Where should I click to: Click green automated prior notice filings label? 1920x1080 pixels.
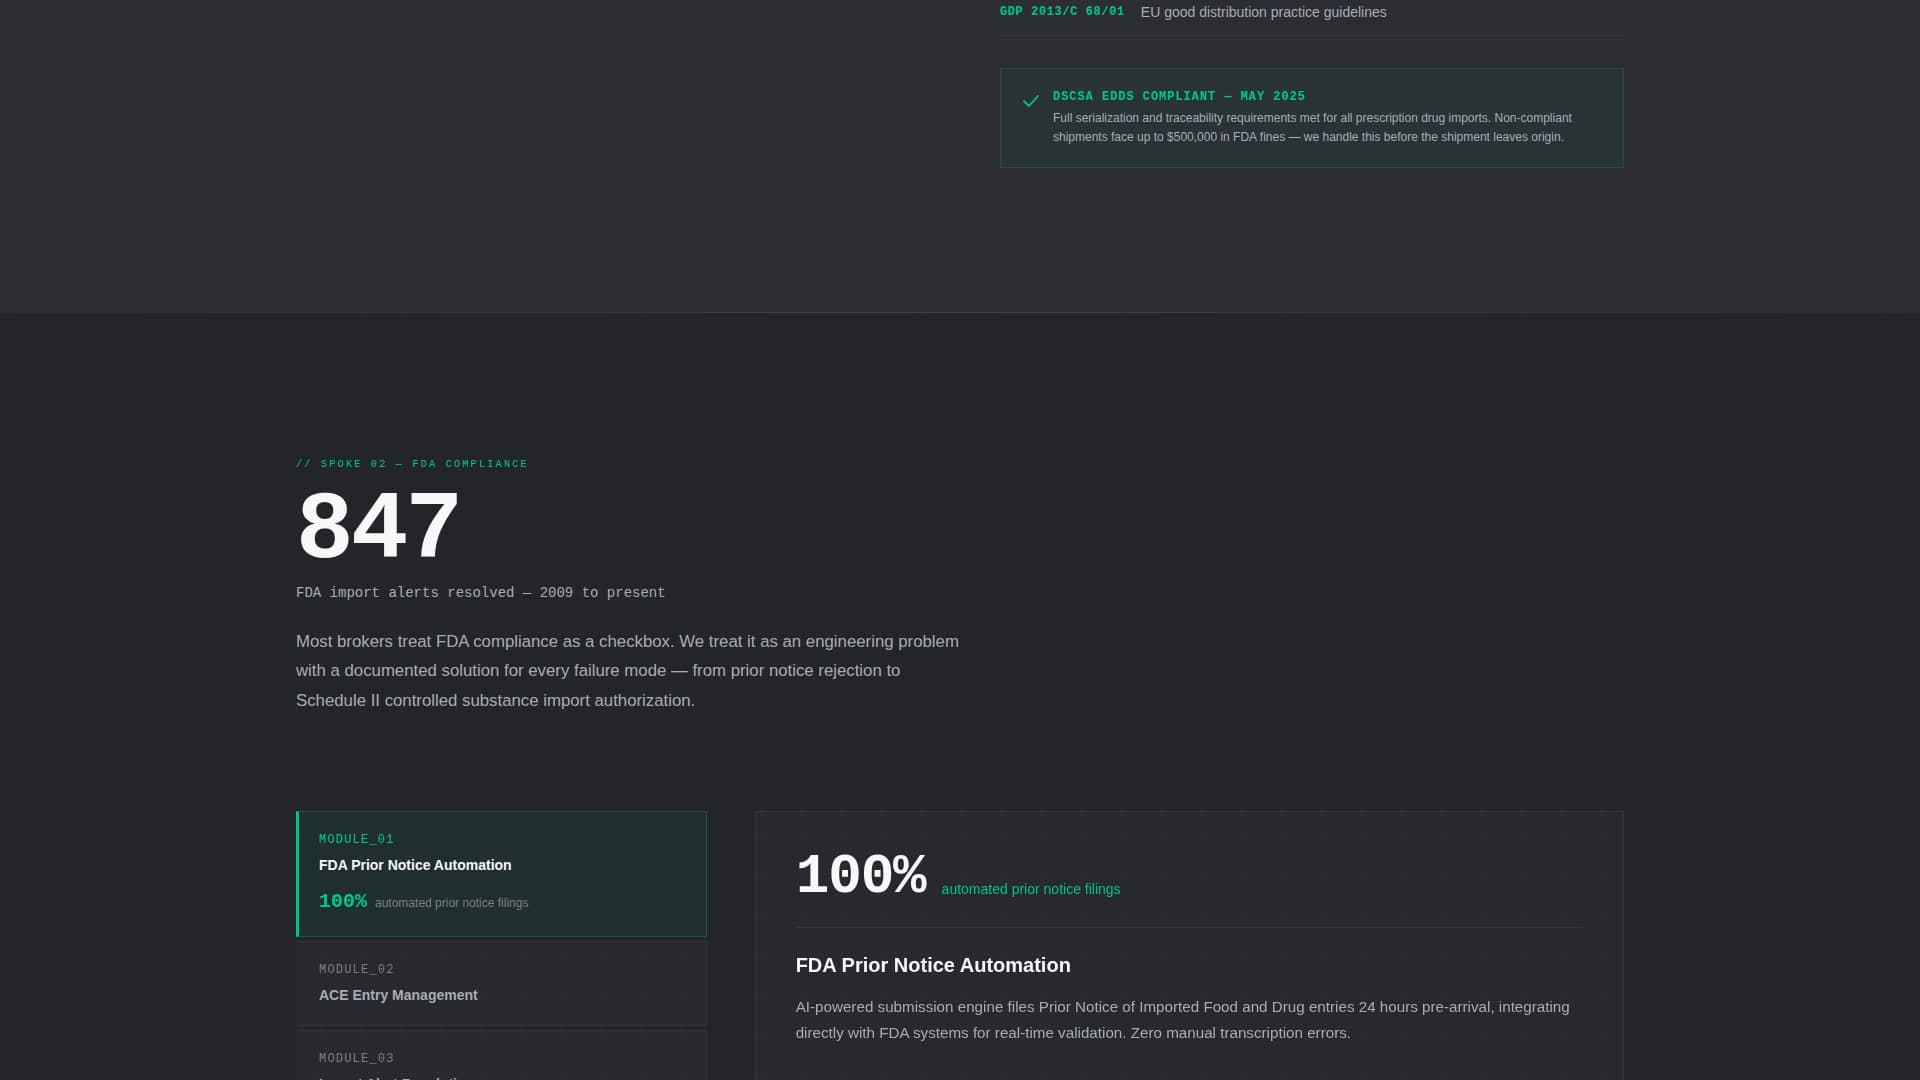[1030, 889]
